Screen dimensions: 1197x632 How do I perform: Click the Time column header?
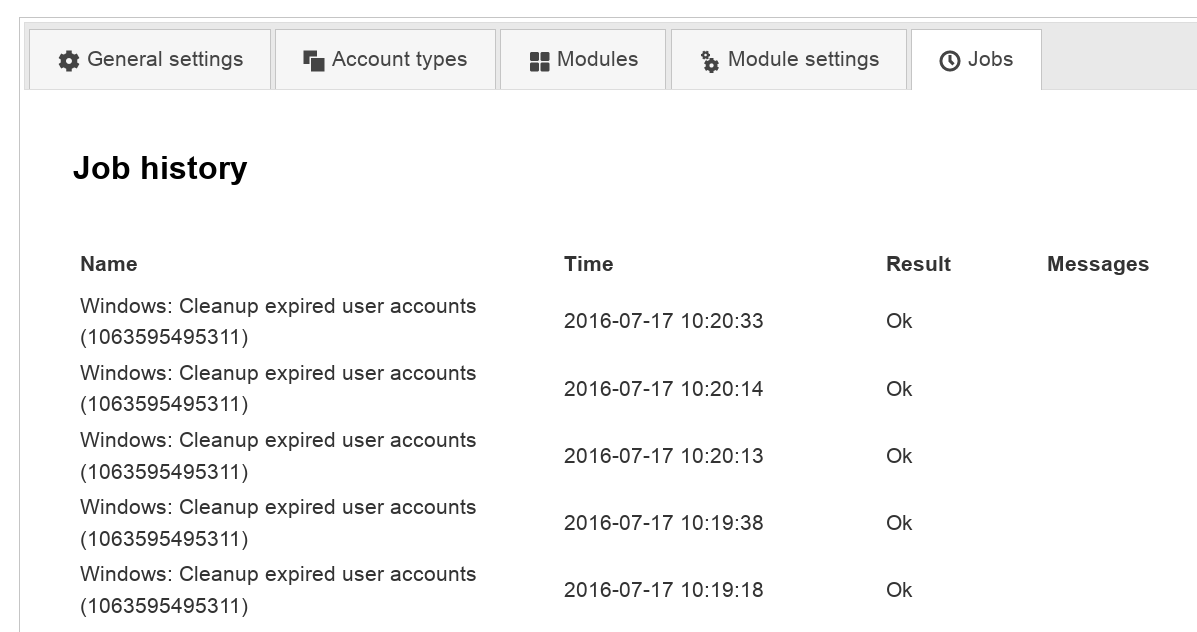(588, 264)
